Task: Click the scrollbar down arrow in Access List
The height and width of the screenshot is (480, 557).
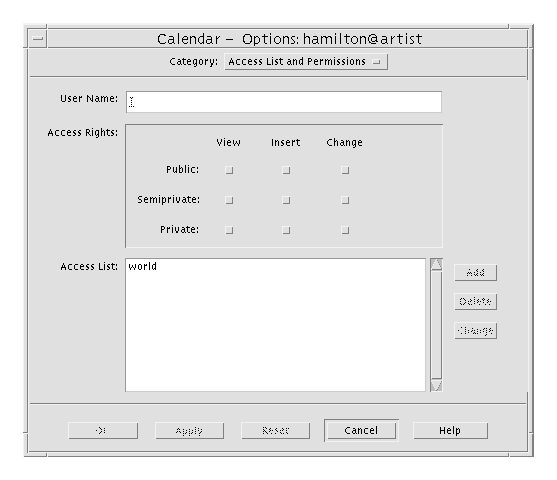Action: 436,385
